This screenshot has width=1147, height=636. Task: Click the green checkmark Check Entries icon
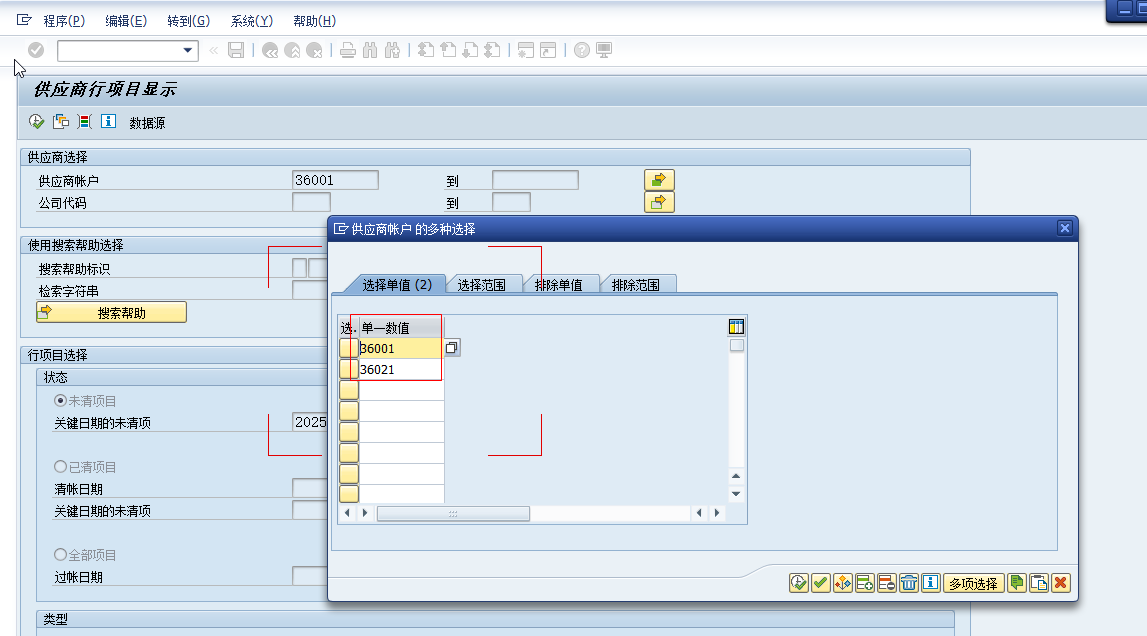click(821, 583)
